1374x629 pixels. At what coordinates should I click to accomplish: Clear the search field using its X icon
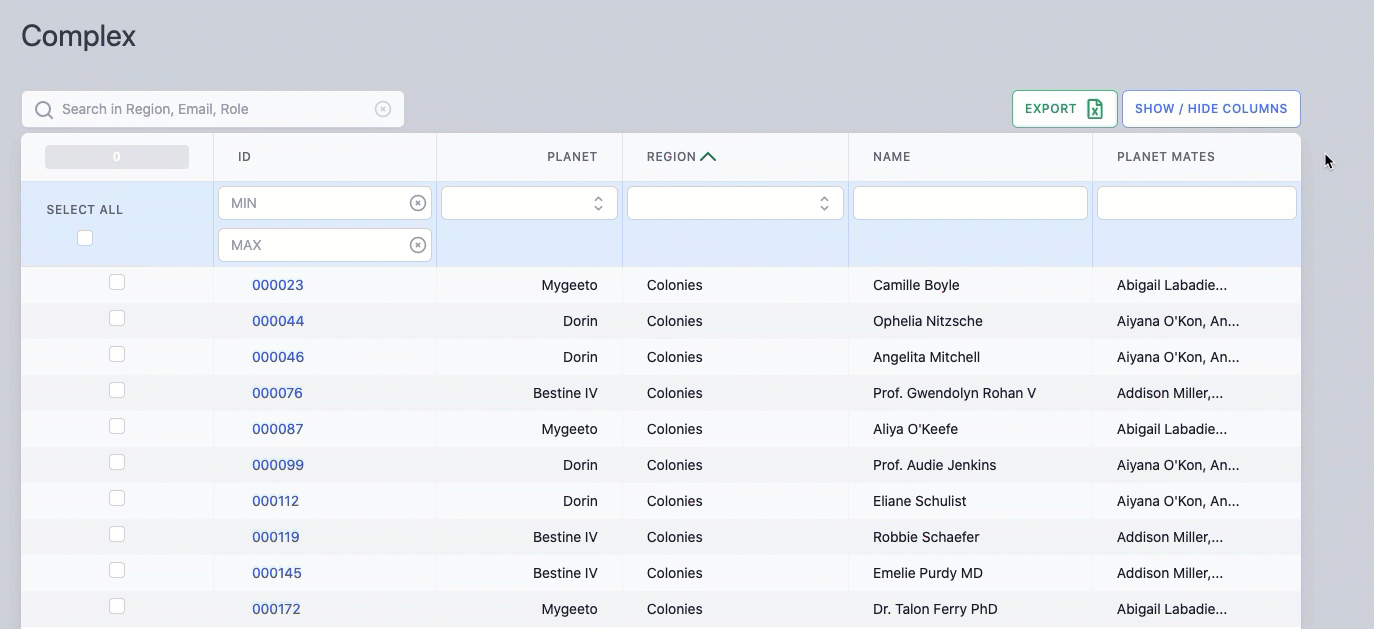pyautogui.click(x=383, y=108)
